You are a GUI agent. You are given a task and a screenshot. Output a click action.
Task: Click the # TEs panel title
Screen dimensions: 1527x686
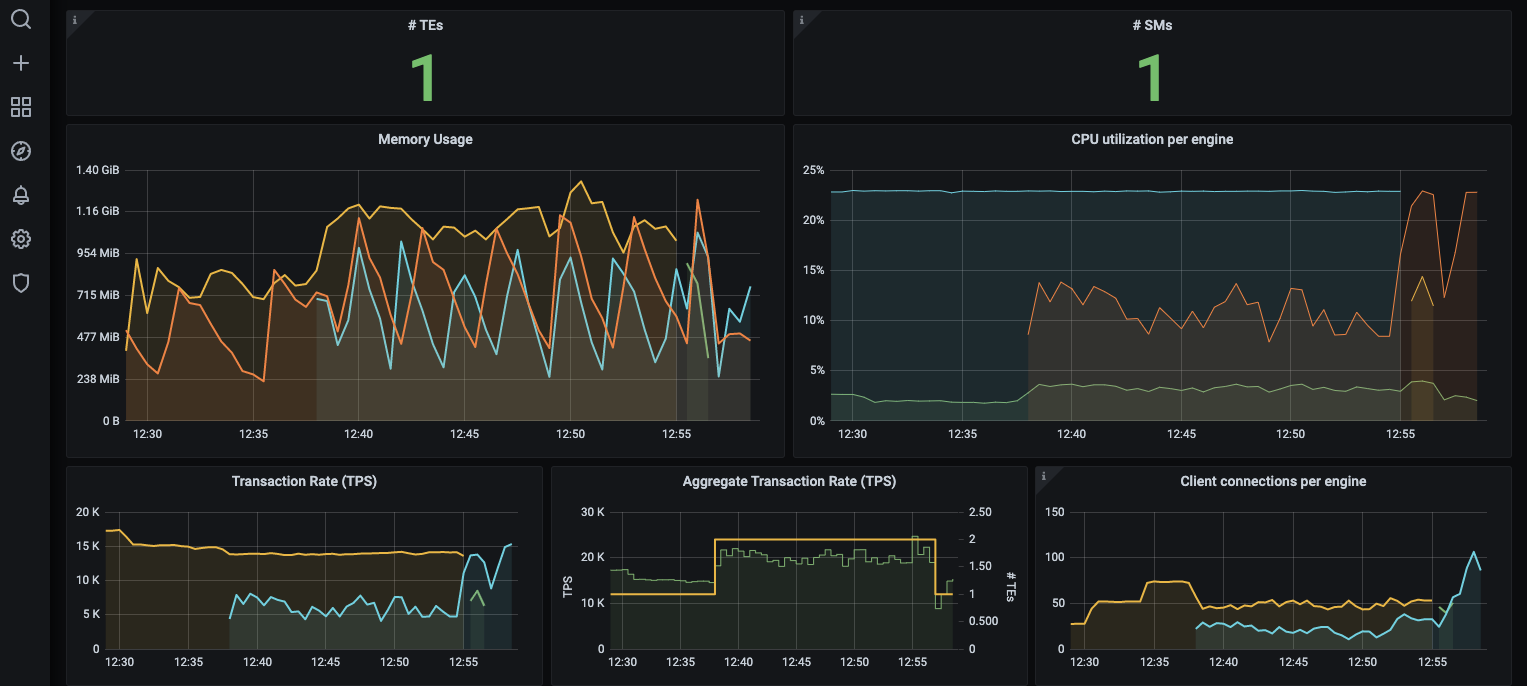425,26
